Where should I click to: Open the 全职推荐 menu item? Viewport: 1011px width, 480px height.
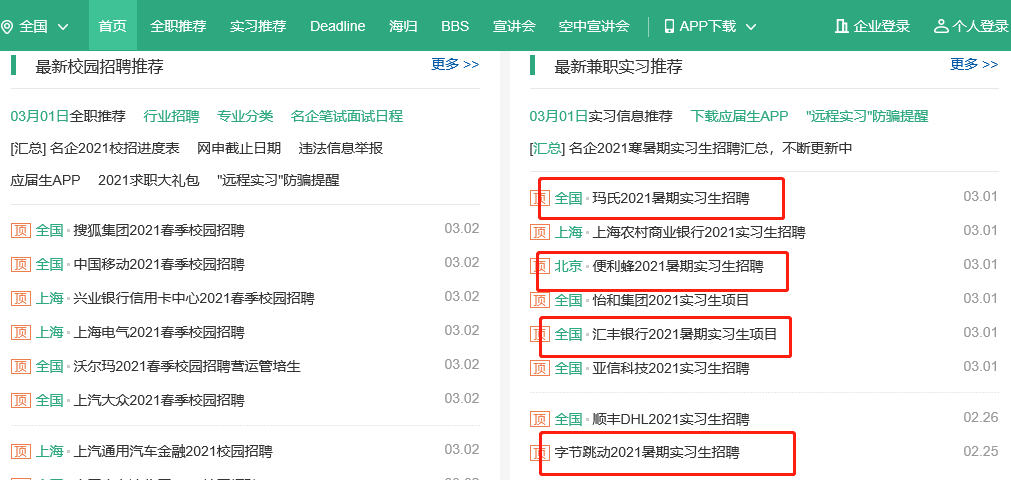click(178, 26)
